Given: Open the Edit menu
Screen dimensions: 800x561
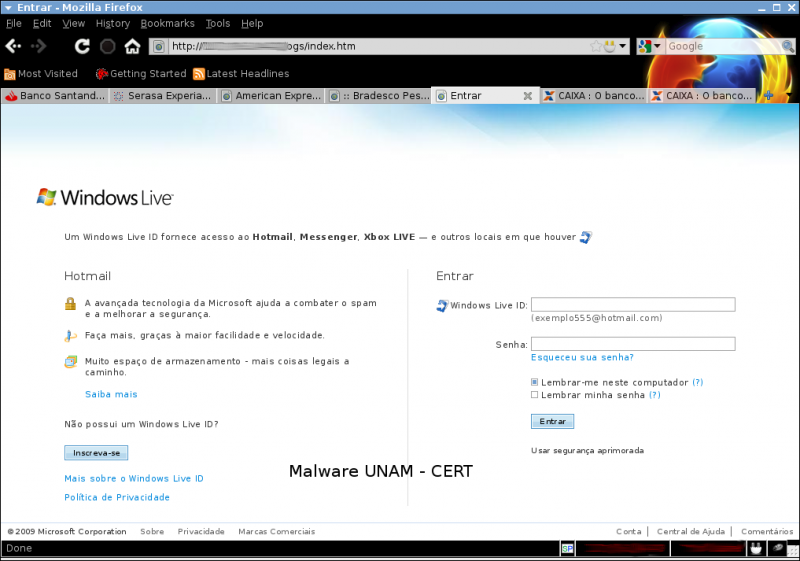Looking at the screenshot, I should [x=42, y=23].
